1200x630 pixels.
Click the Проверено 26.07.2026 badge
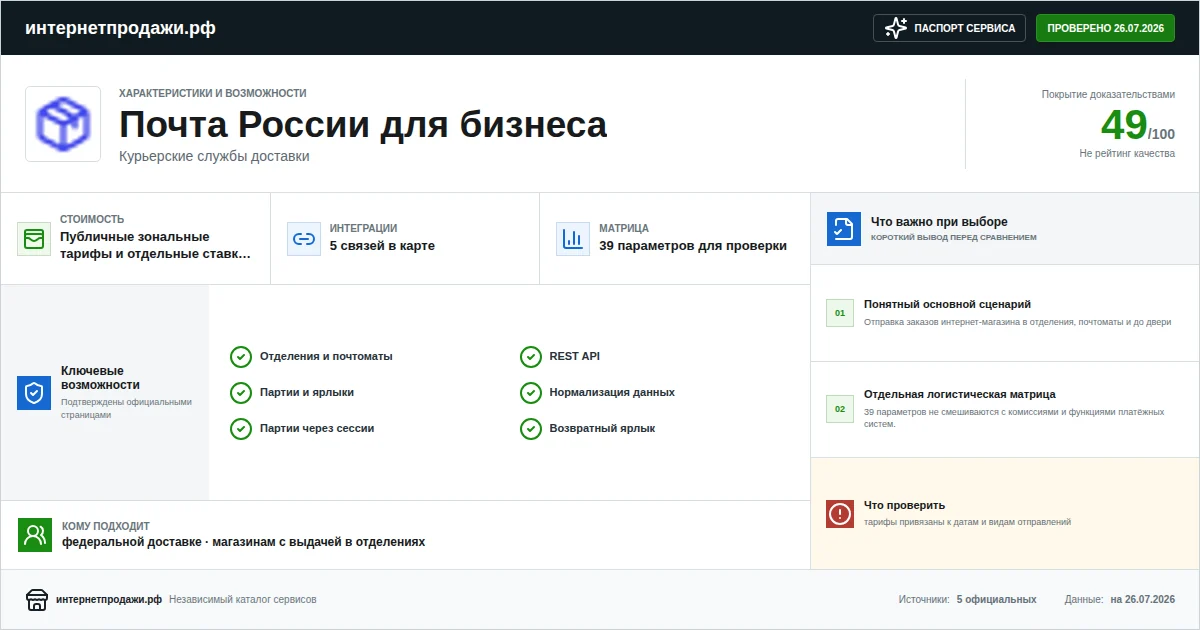point(1105,28)
